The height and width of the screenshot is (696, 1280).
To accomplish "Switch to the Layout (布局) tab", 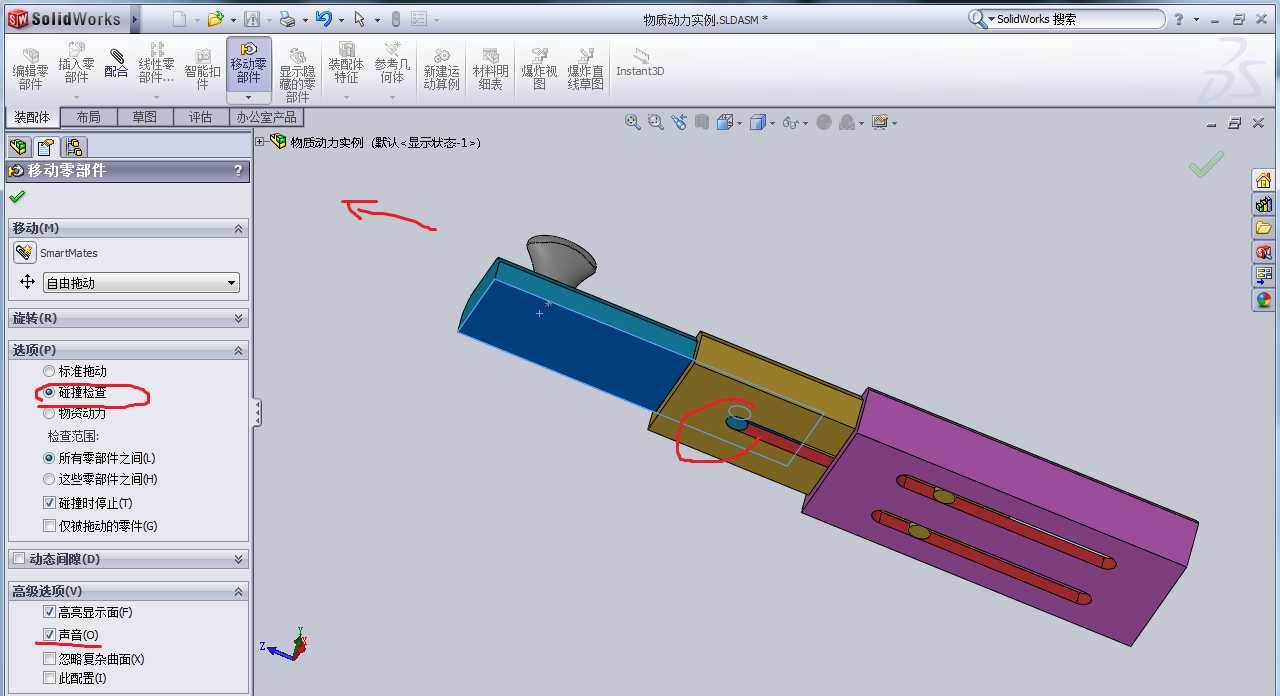I will point(88,117).
